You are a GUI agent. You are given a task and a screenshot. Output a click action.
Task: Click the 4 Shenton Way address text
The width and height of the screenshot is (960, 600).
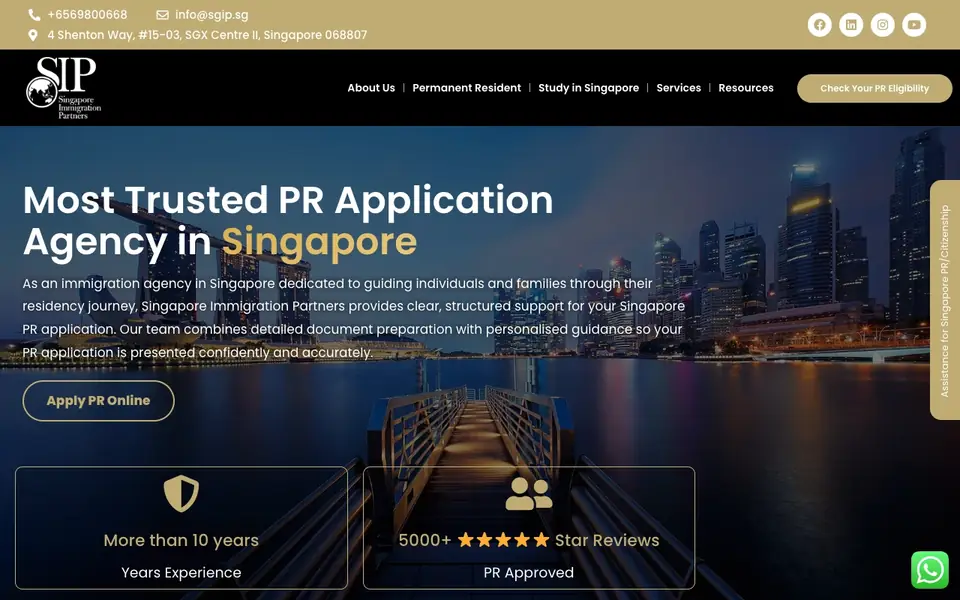208,35
